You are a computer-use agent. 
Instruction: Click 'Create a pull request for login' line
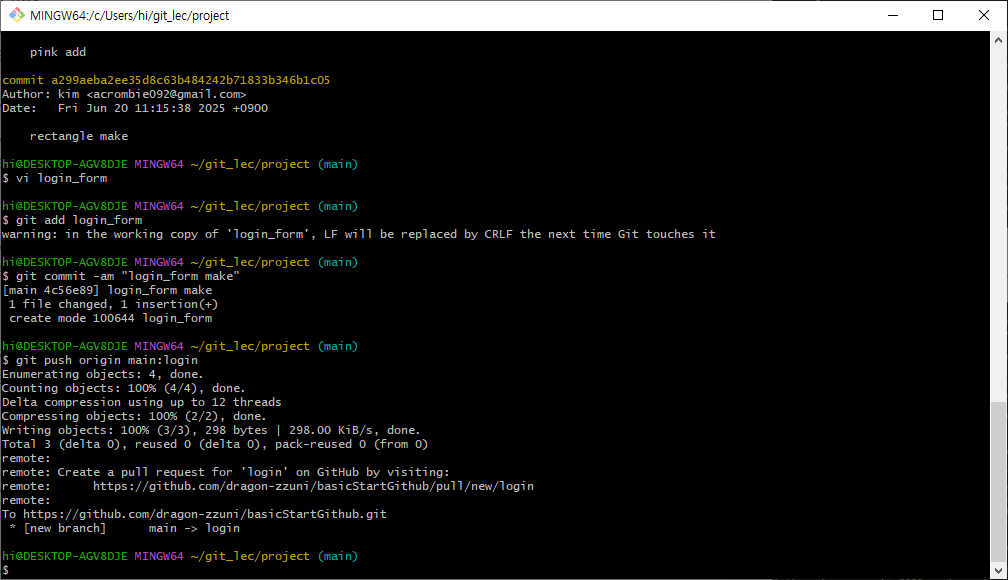coord(226,472)
